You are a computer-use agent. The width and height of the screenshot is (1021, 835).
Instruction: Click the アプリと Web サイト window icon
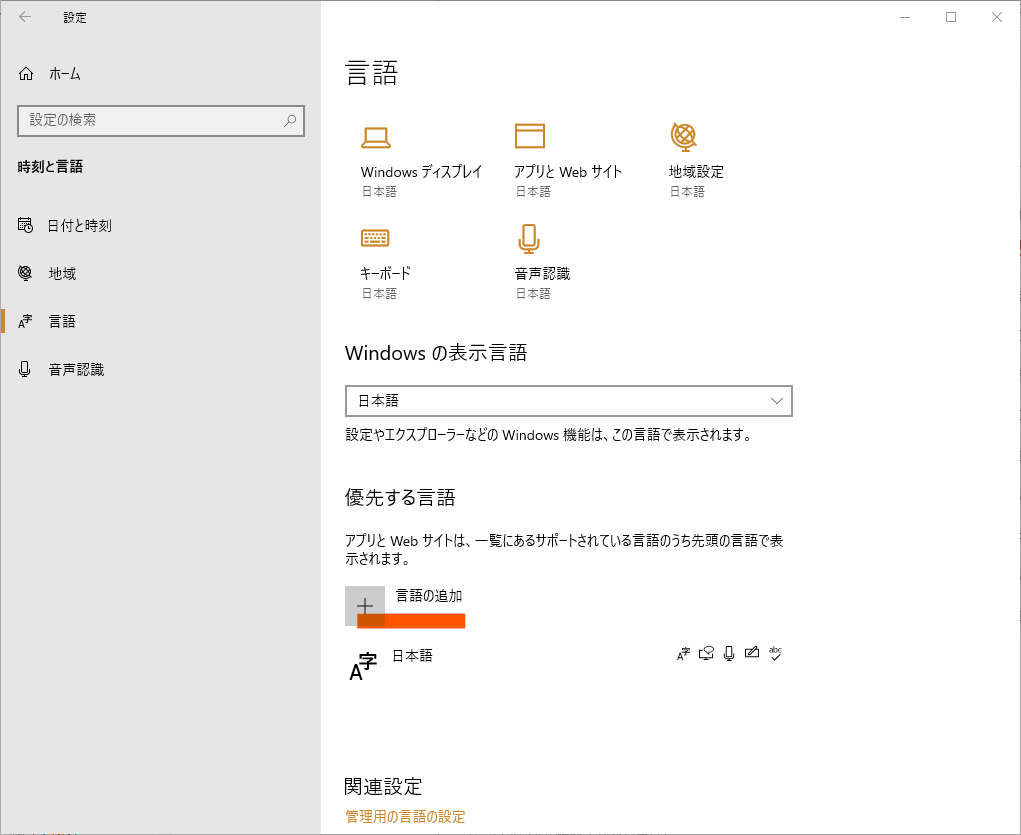(529, 136)
